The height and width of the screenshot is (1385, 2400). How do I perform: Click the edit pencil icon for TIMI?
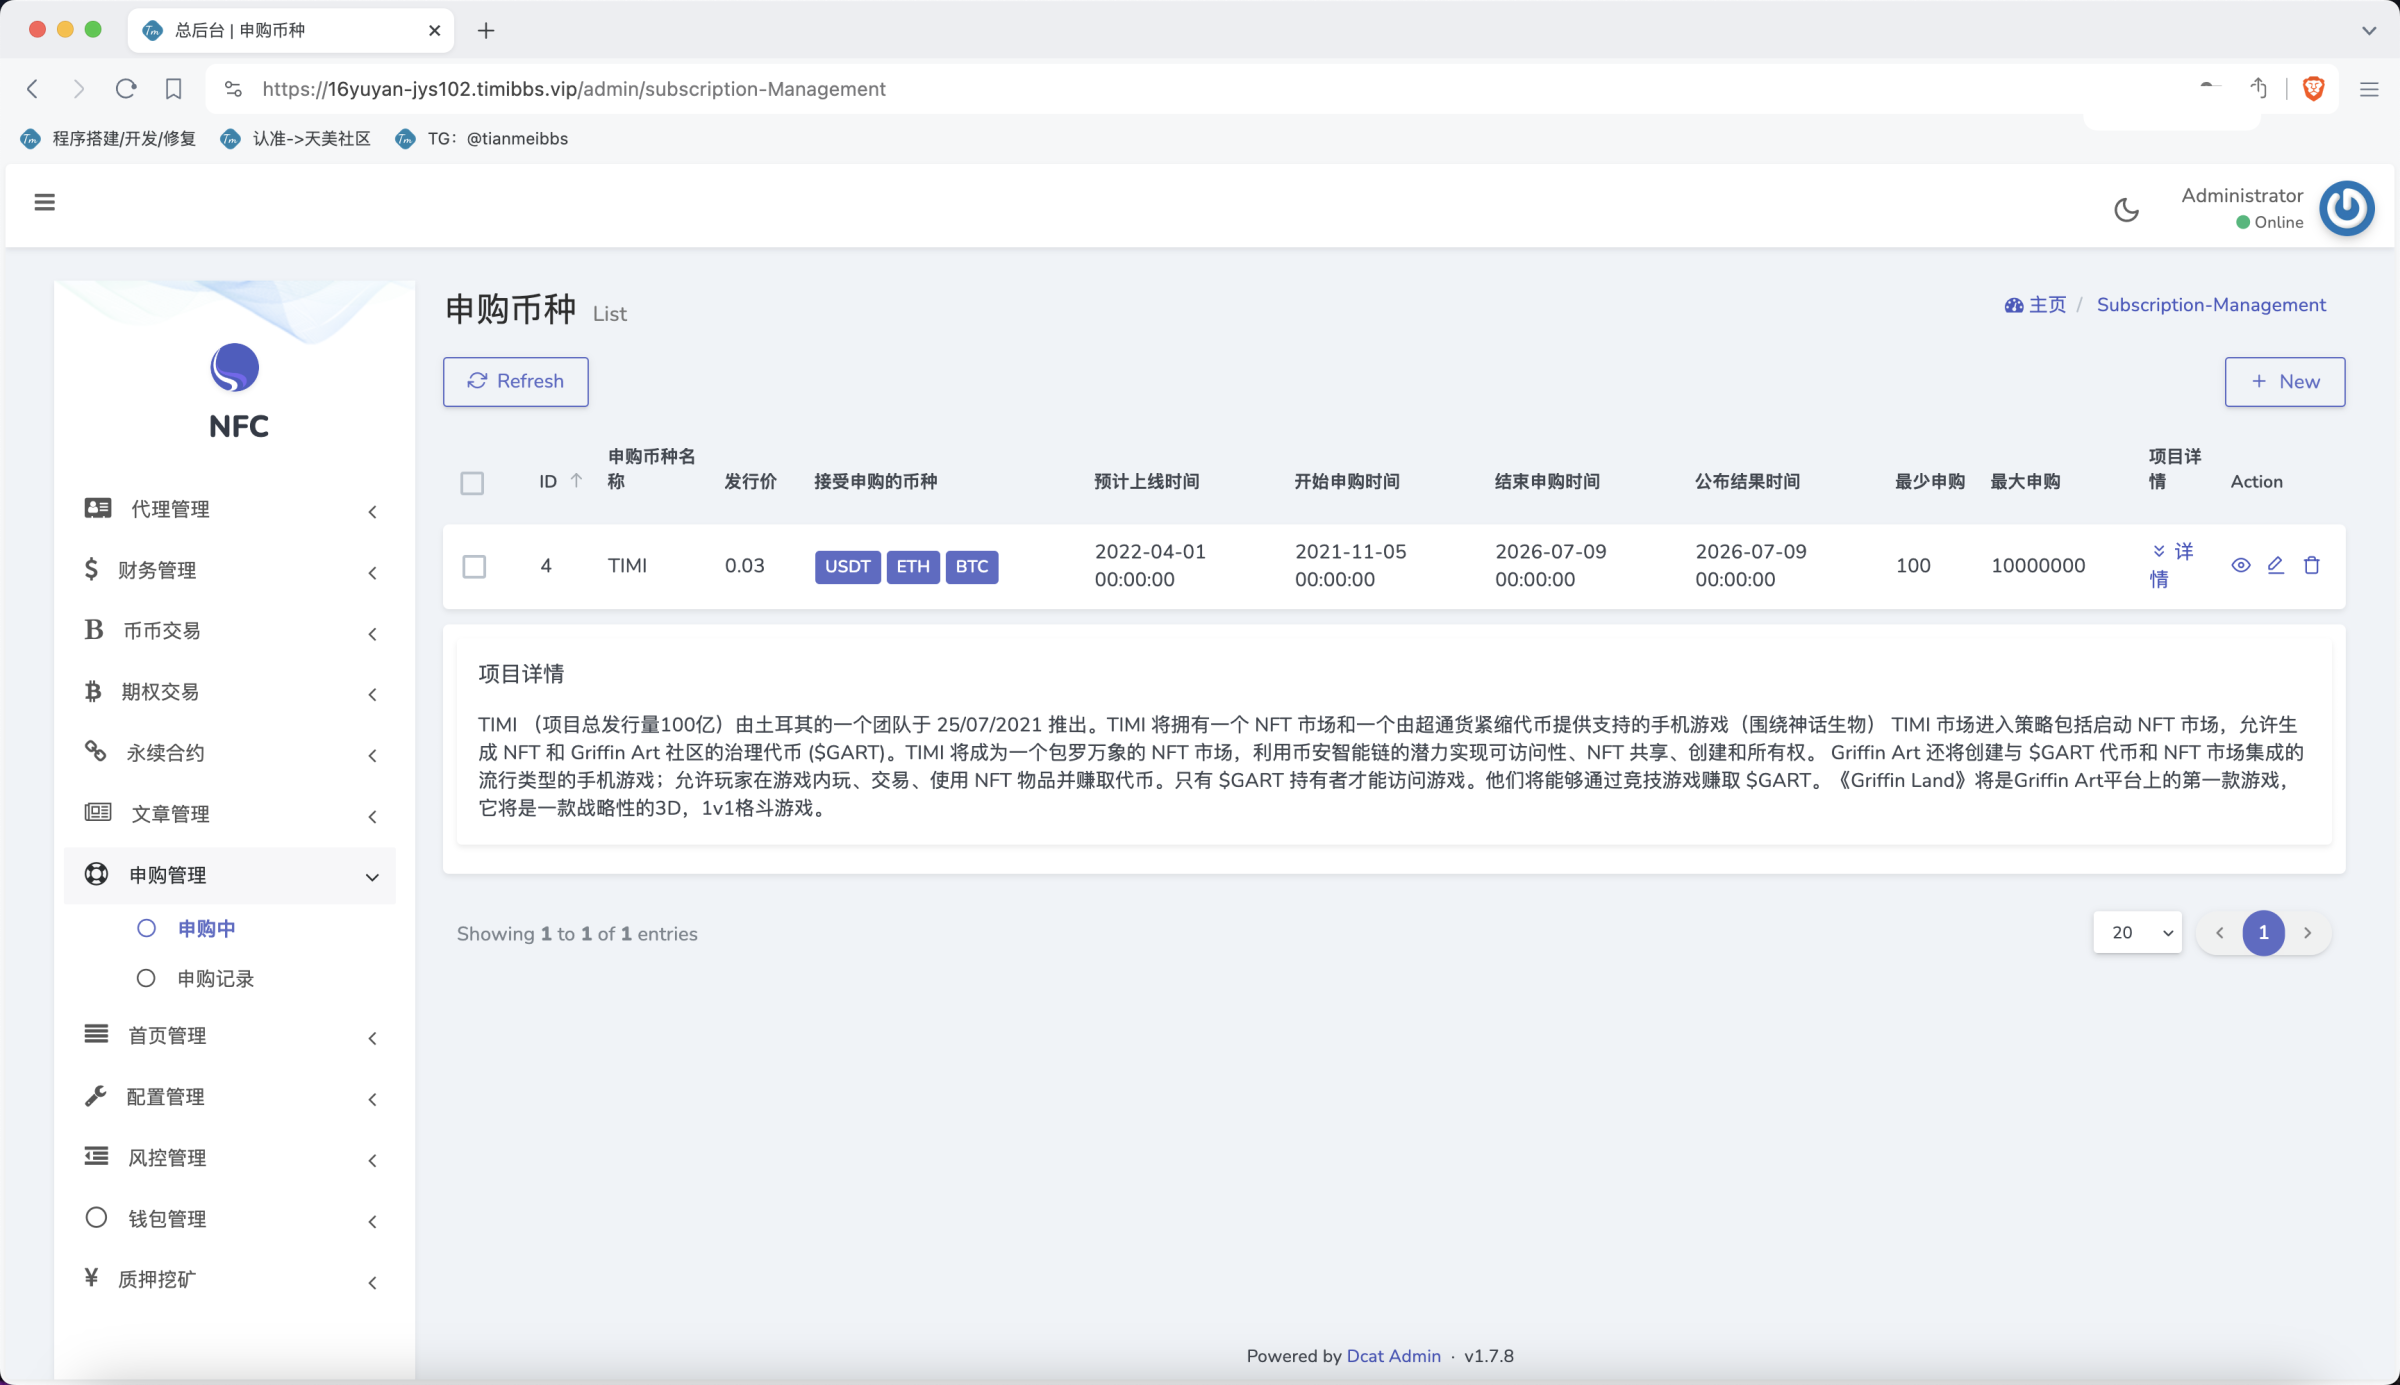click(x=2275, y=565)
